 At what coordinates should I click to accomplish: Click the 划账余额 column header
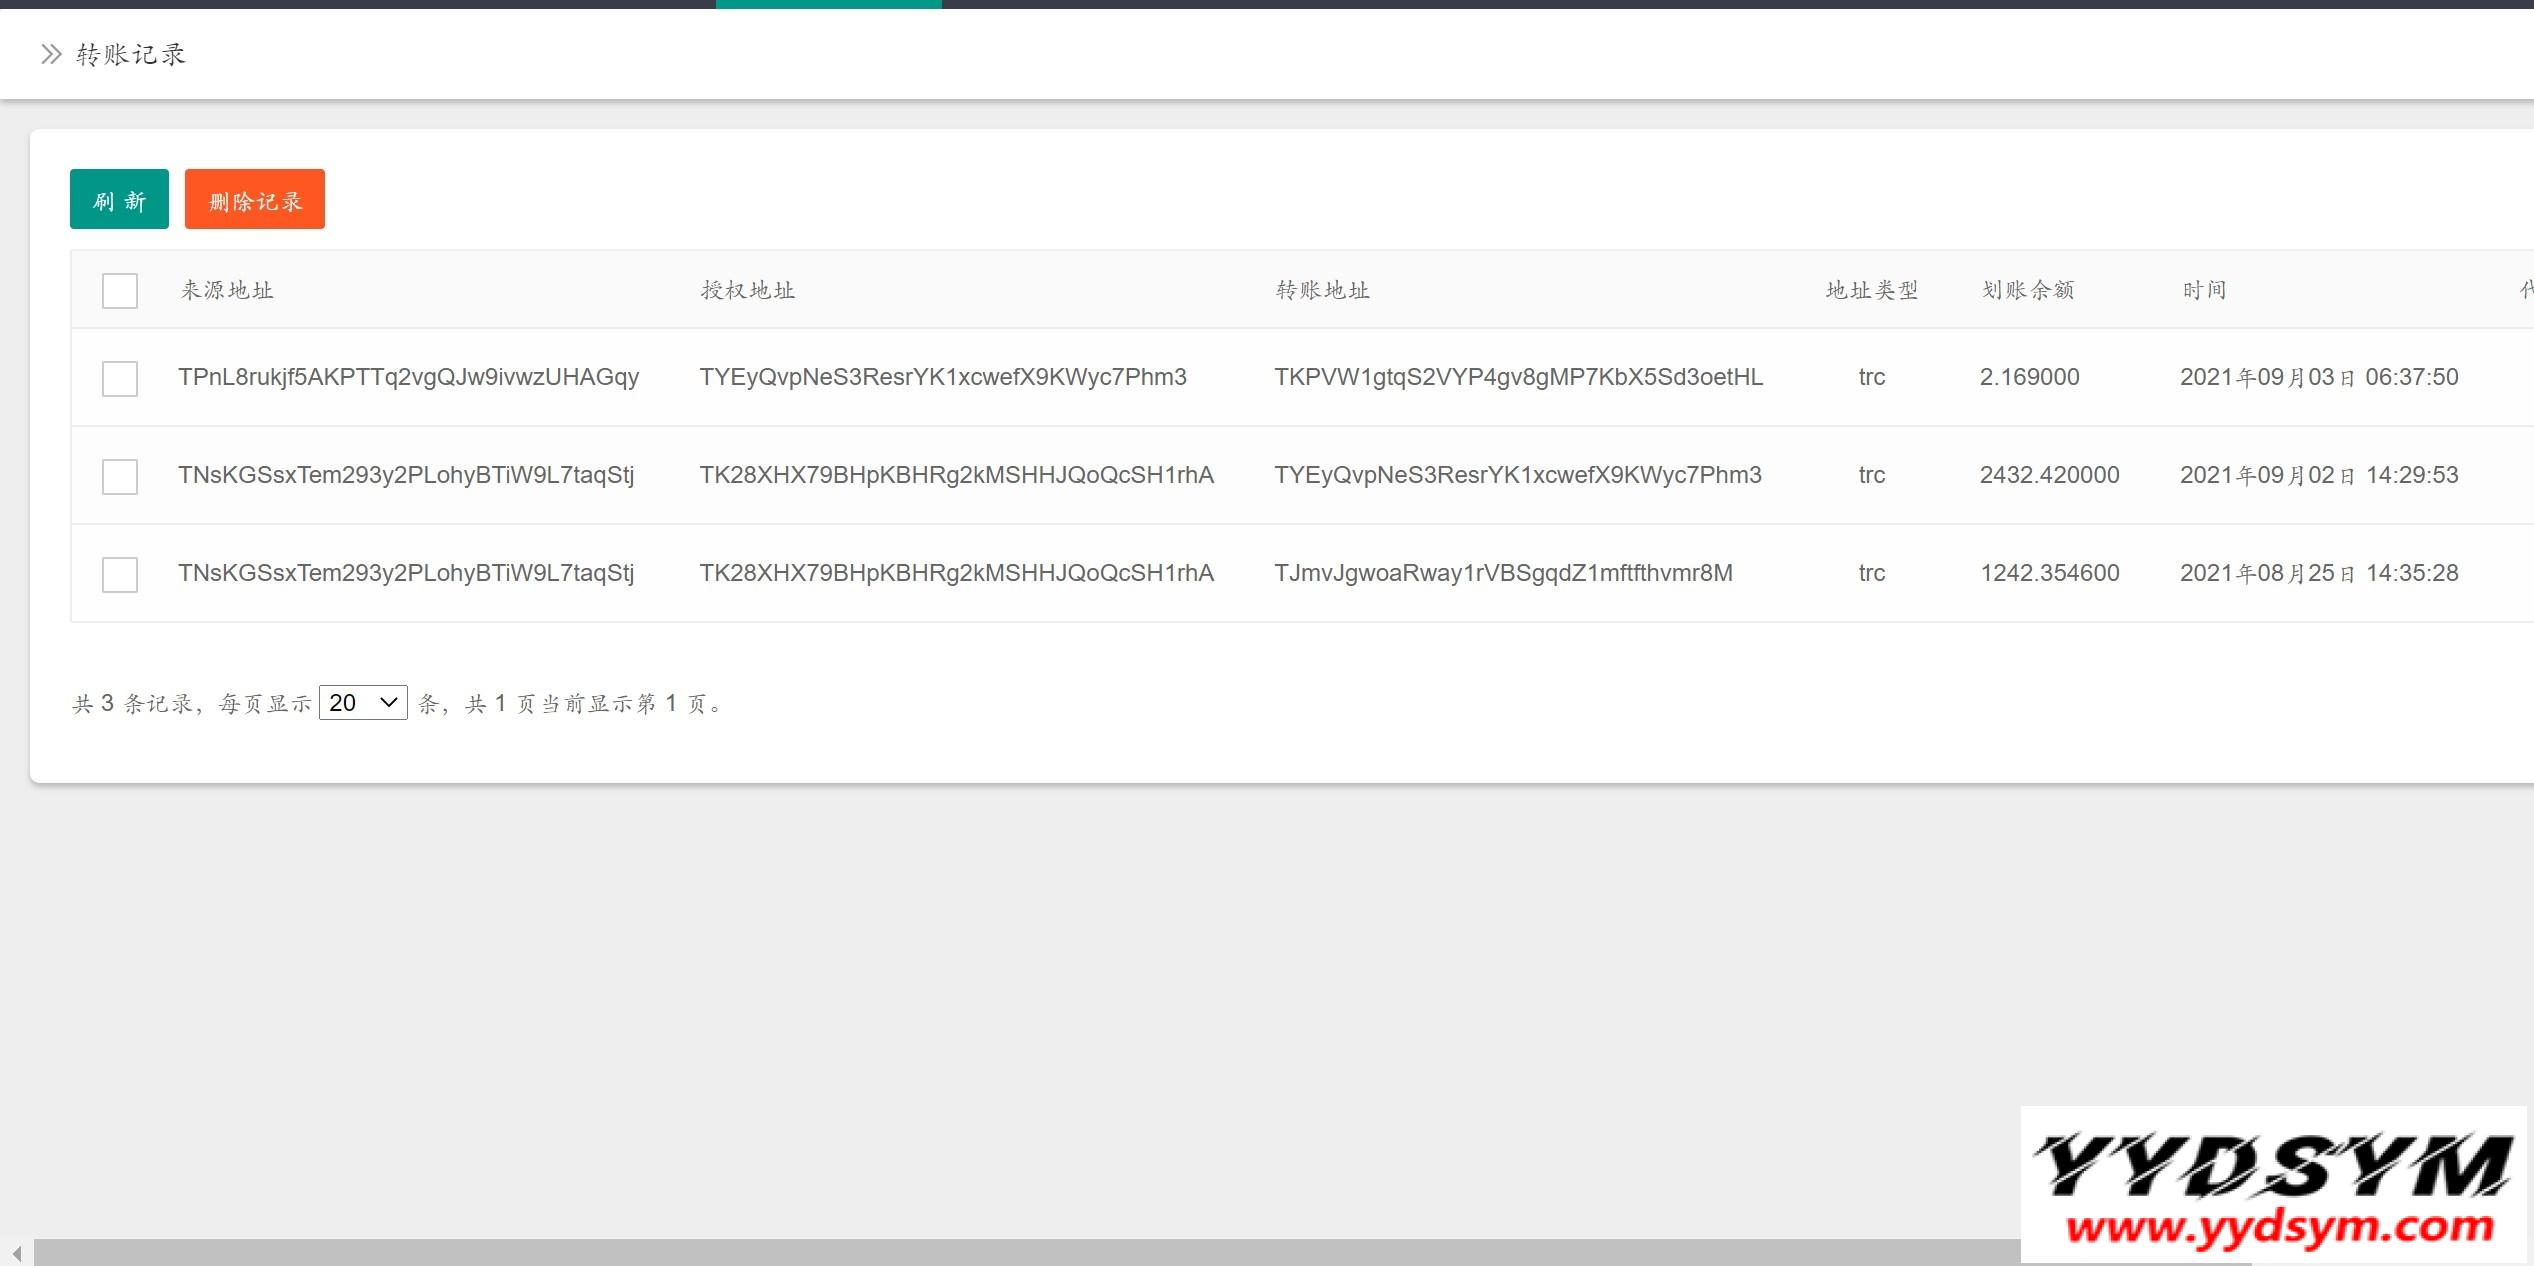pyautogui.click(x=2028, y=291)
